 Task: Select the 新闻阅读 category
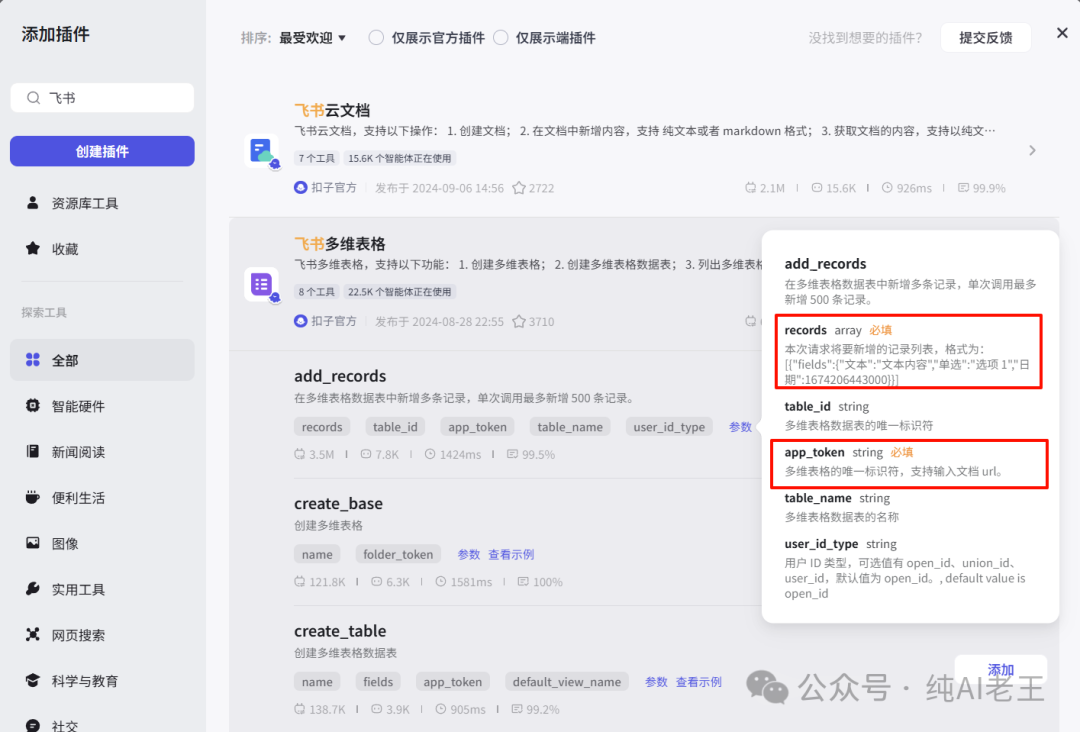(102, 452)
